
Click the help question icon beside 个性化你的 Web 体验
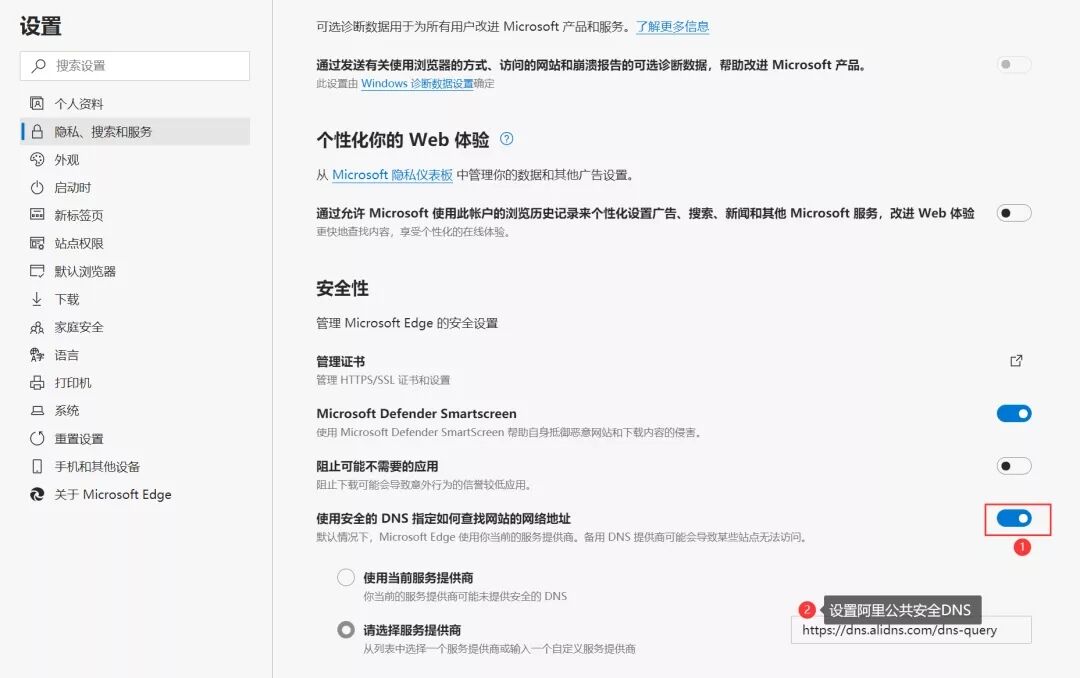[507, 139]
